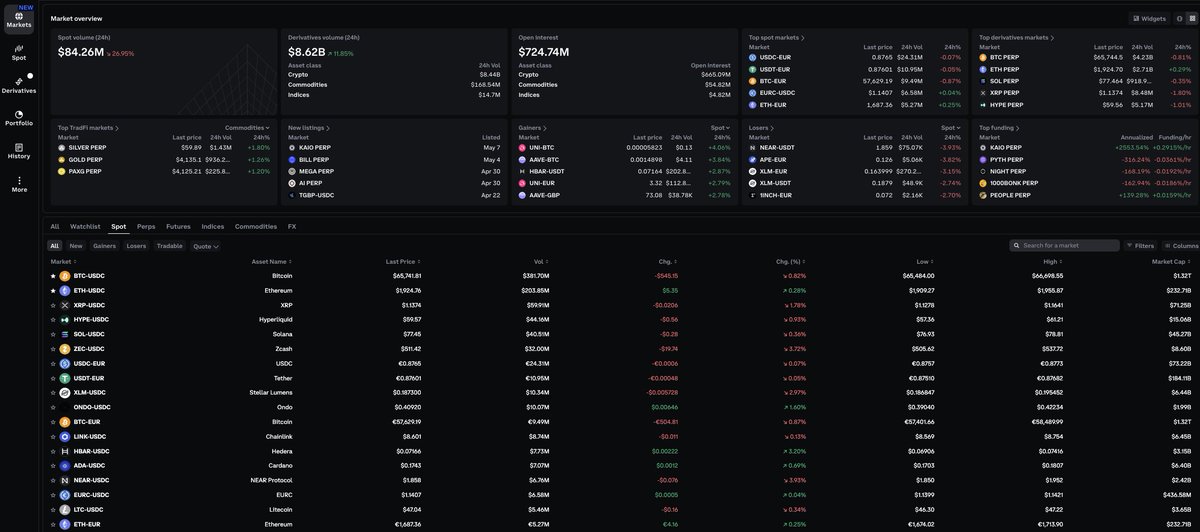Click the BTC PERP icon in Top derivatives
Viewport: 1200px width, 532px height.
pyautogui.click(x=983, y=57)
